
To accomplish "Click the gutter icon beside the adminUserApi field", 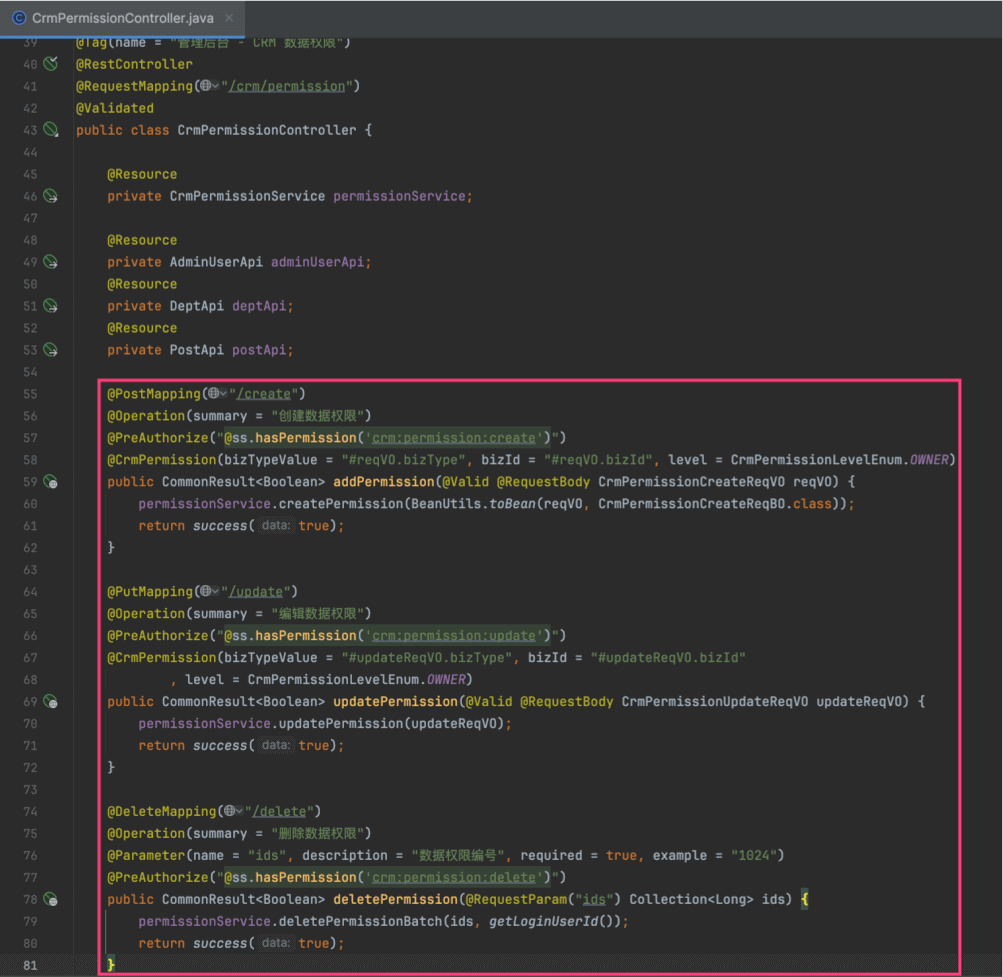I will (51, 262).
